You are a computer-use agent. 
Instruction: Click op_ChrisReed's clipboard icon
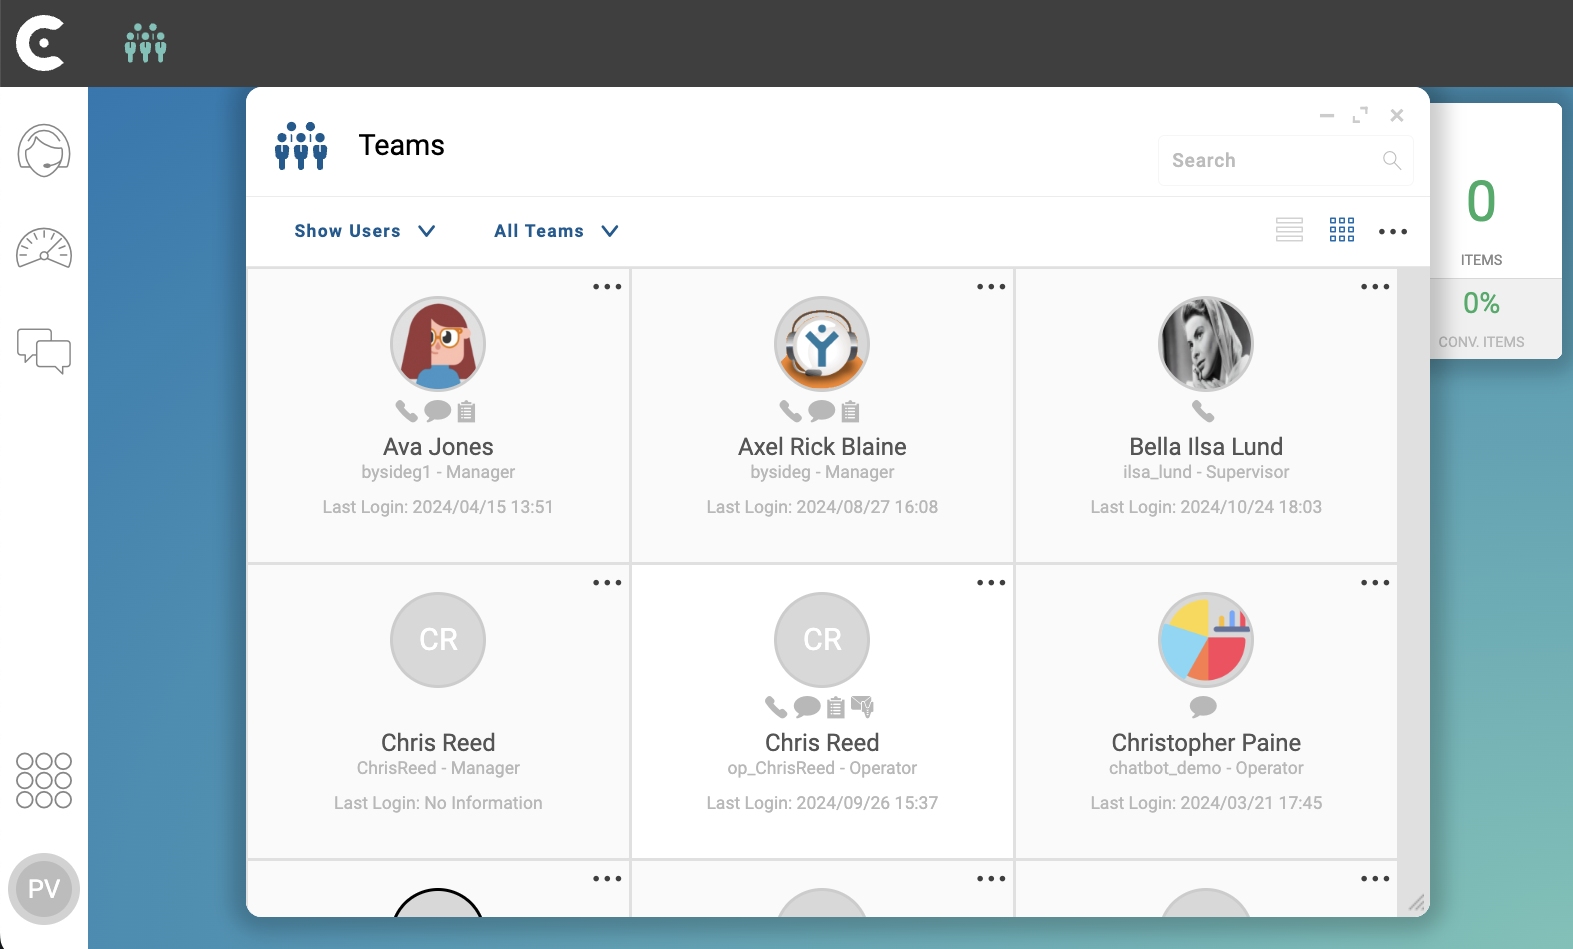pyautogui.click(x=836, y=707)
